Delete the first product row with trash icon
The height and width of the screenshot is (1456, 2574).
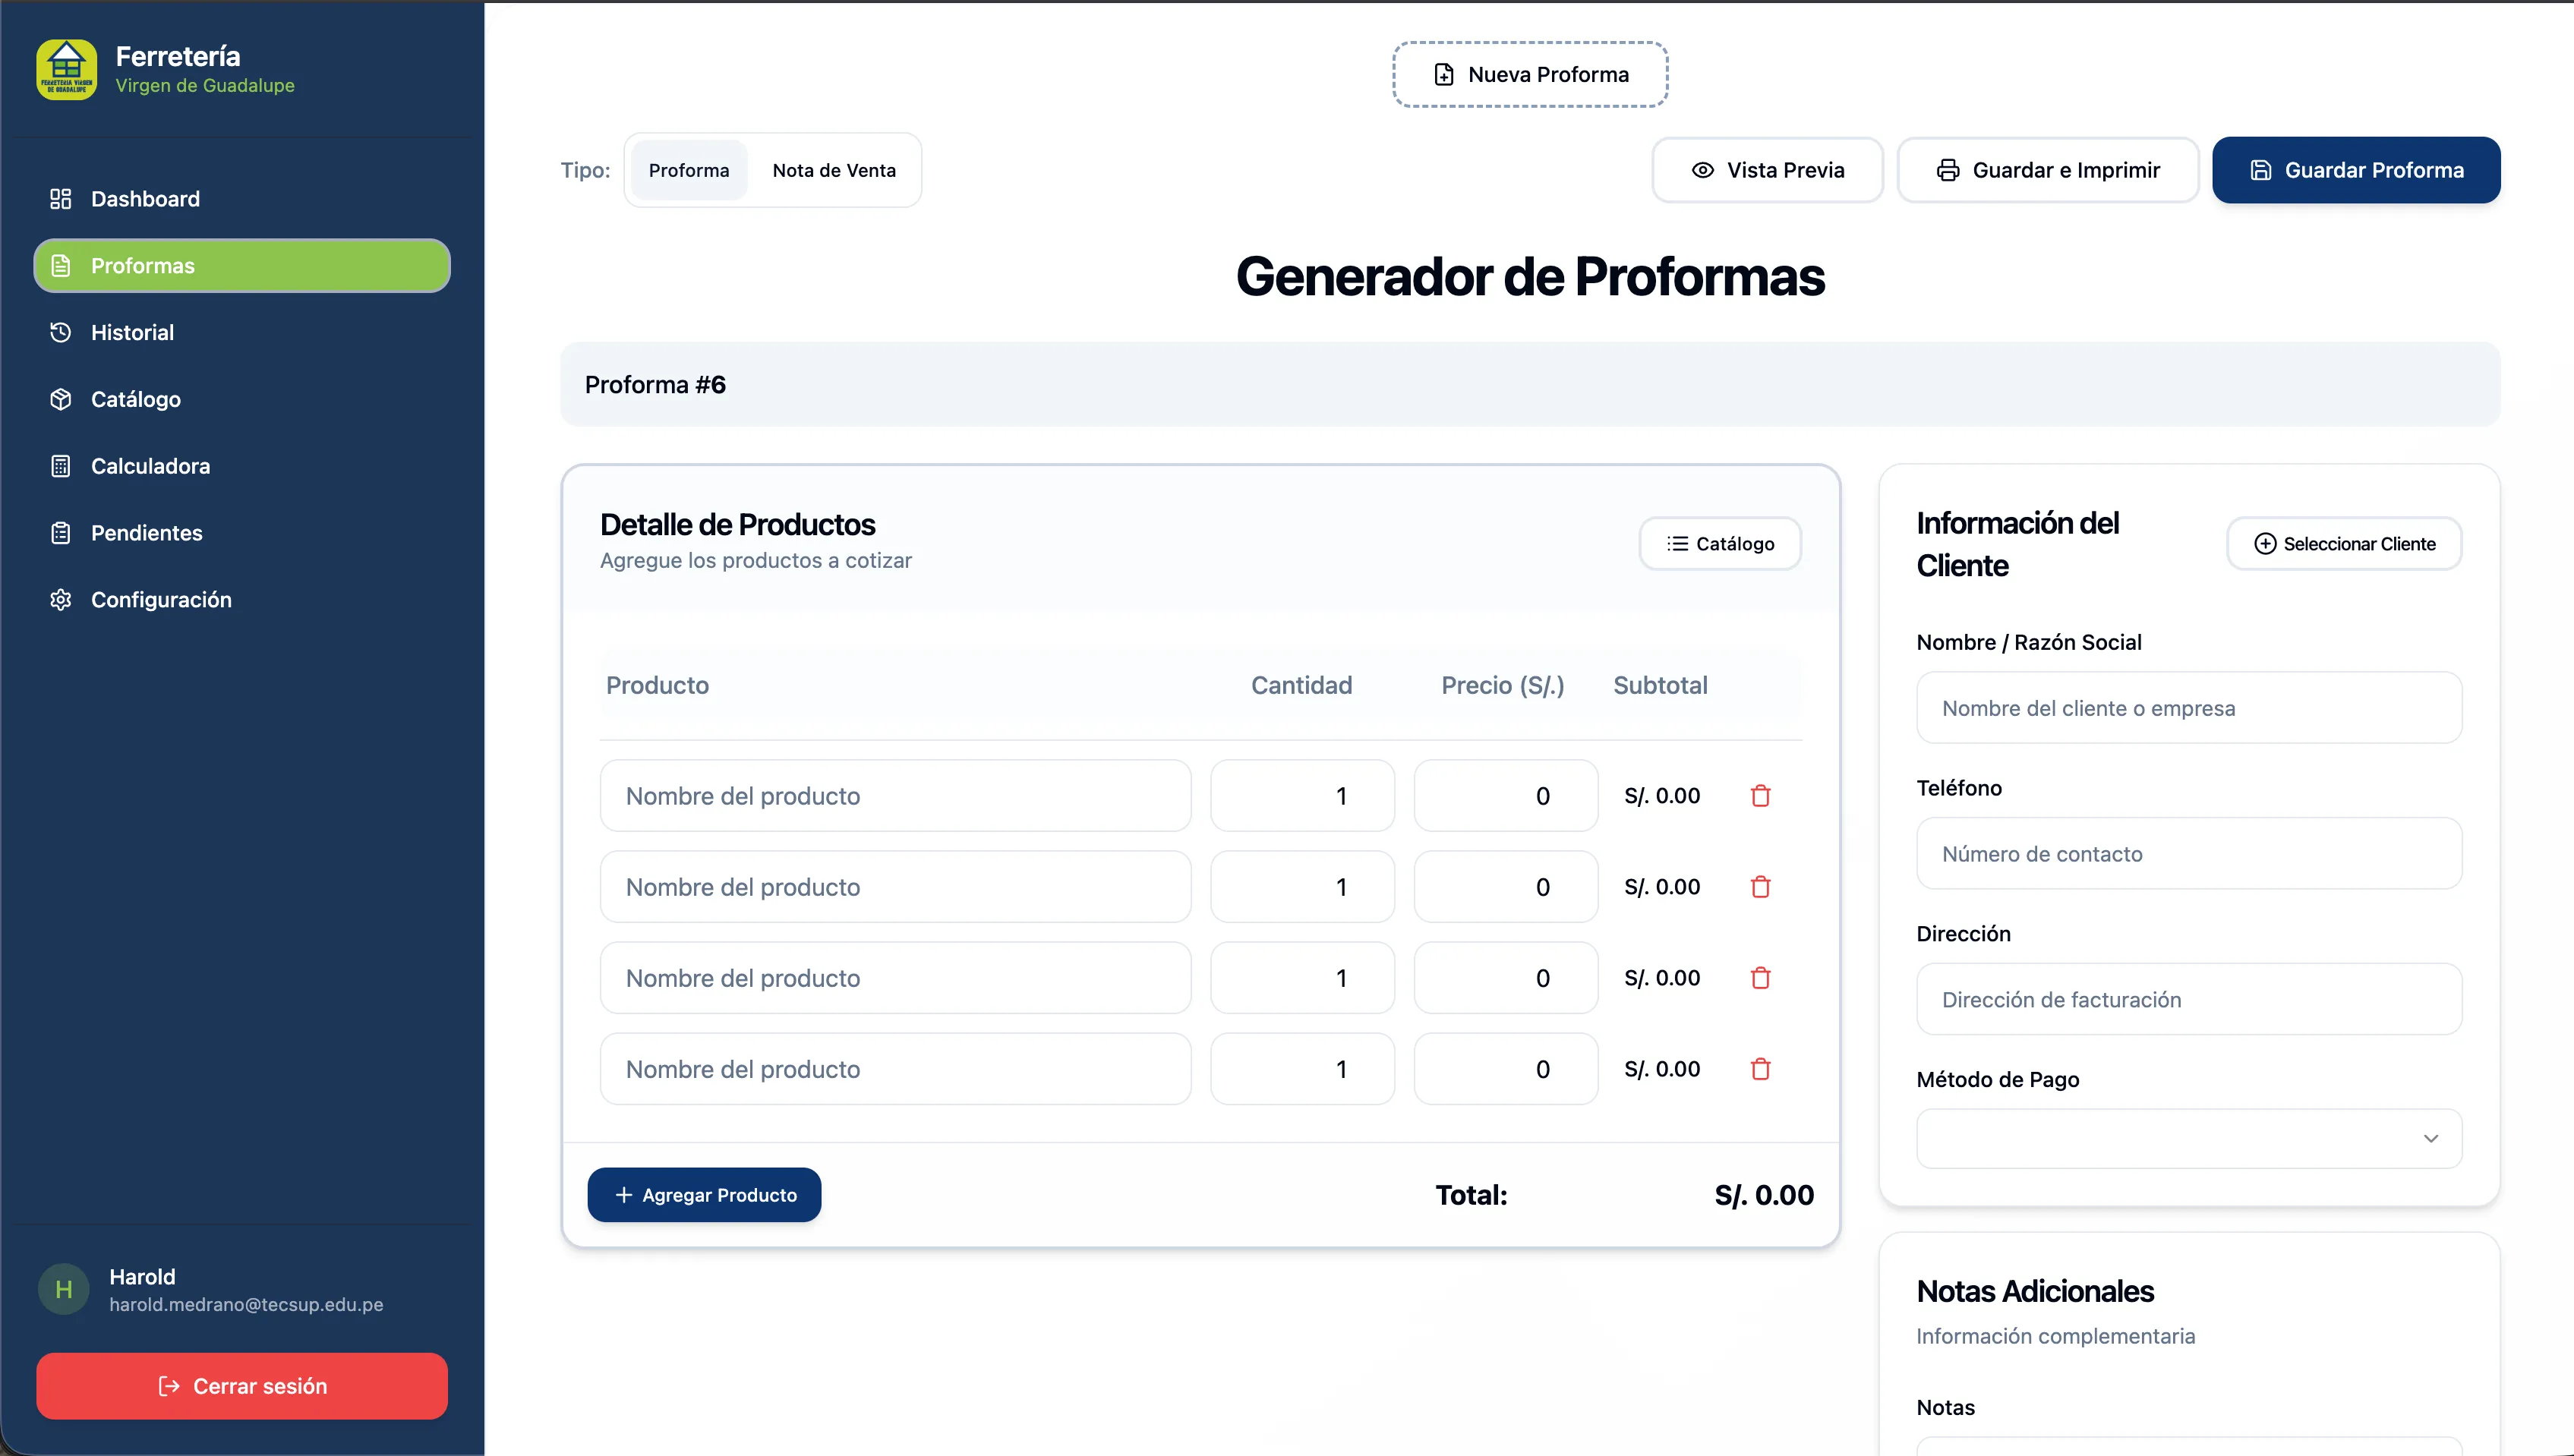1760,796
